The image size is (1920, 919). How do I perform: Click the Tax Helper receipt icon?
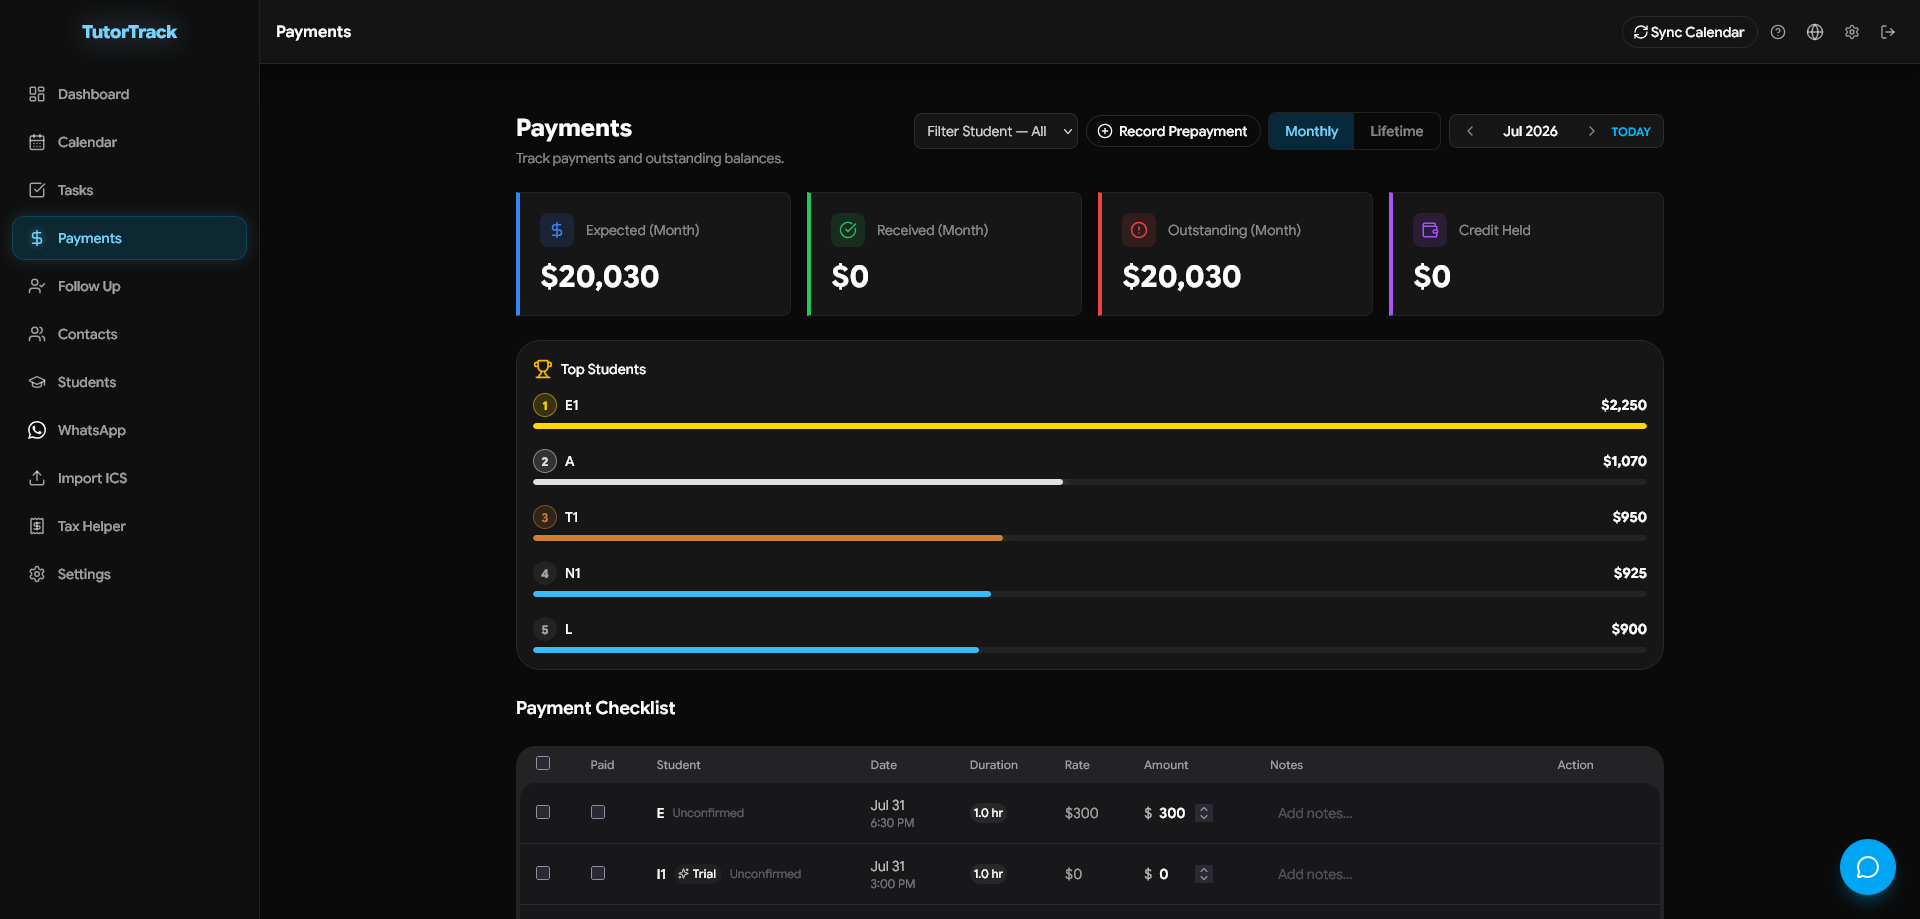tap(37, 526)
